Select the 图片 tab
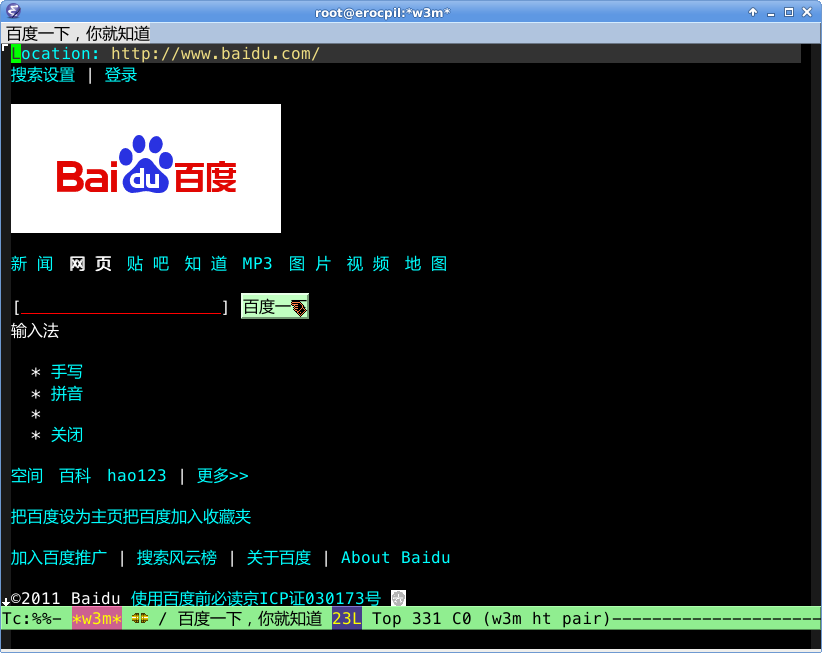This screenshot has height=653, width=822. pos(310,264)
